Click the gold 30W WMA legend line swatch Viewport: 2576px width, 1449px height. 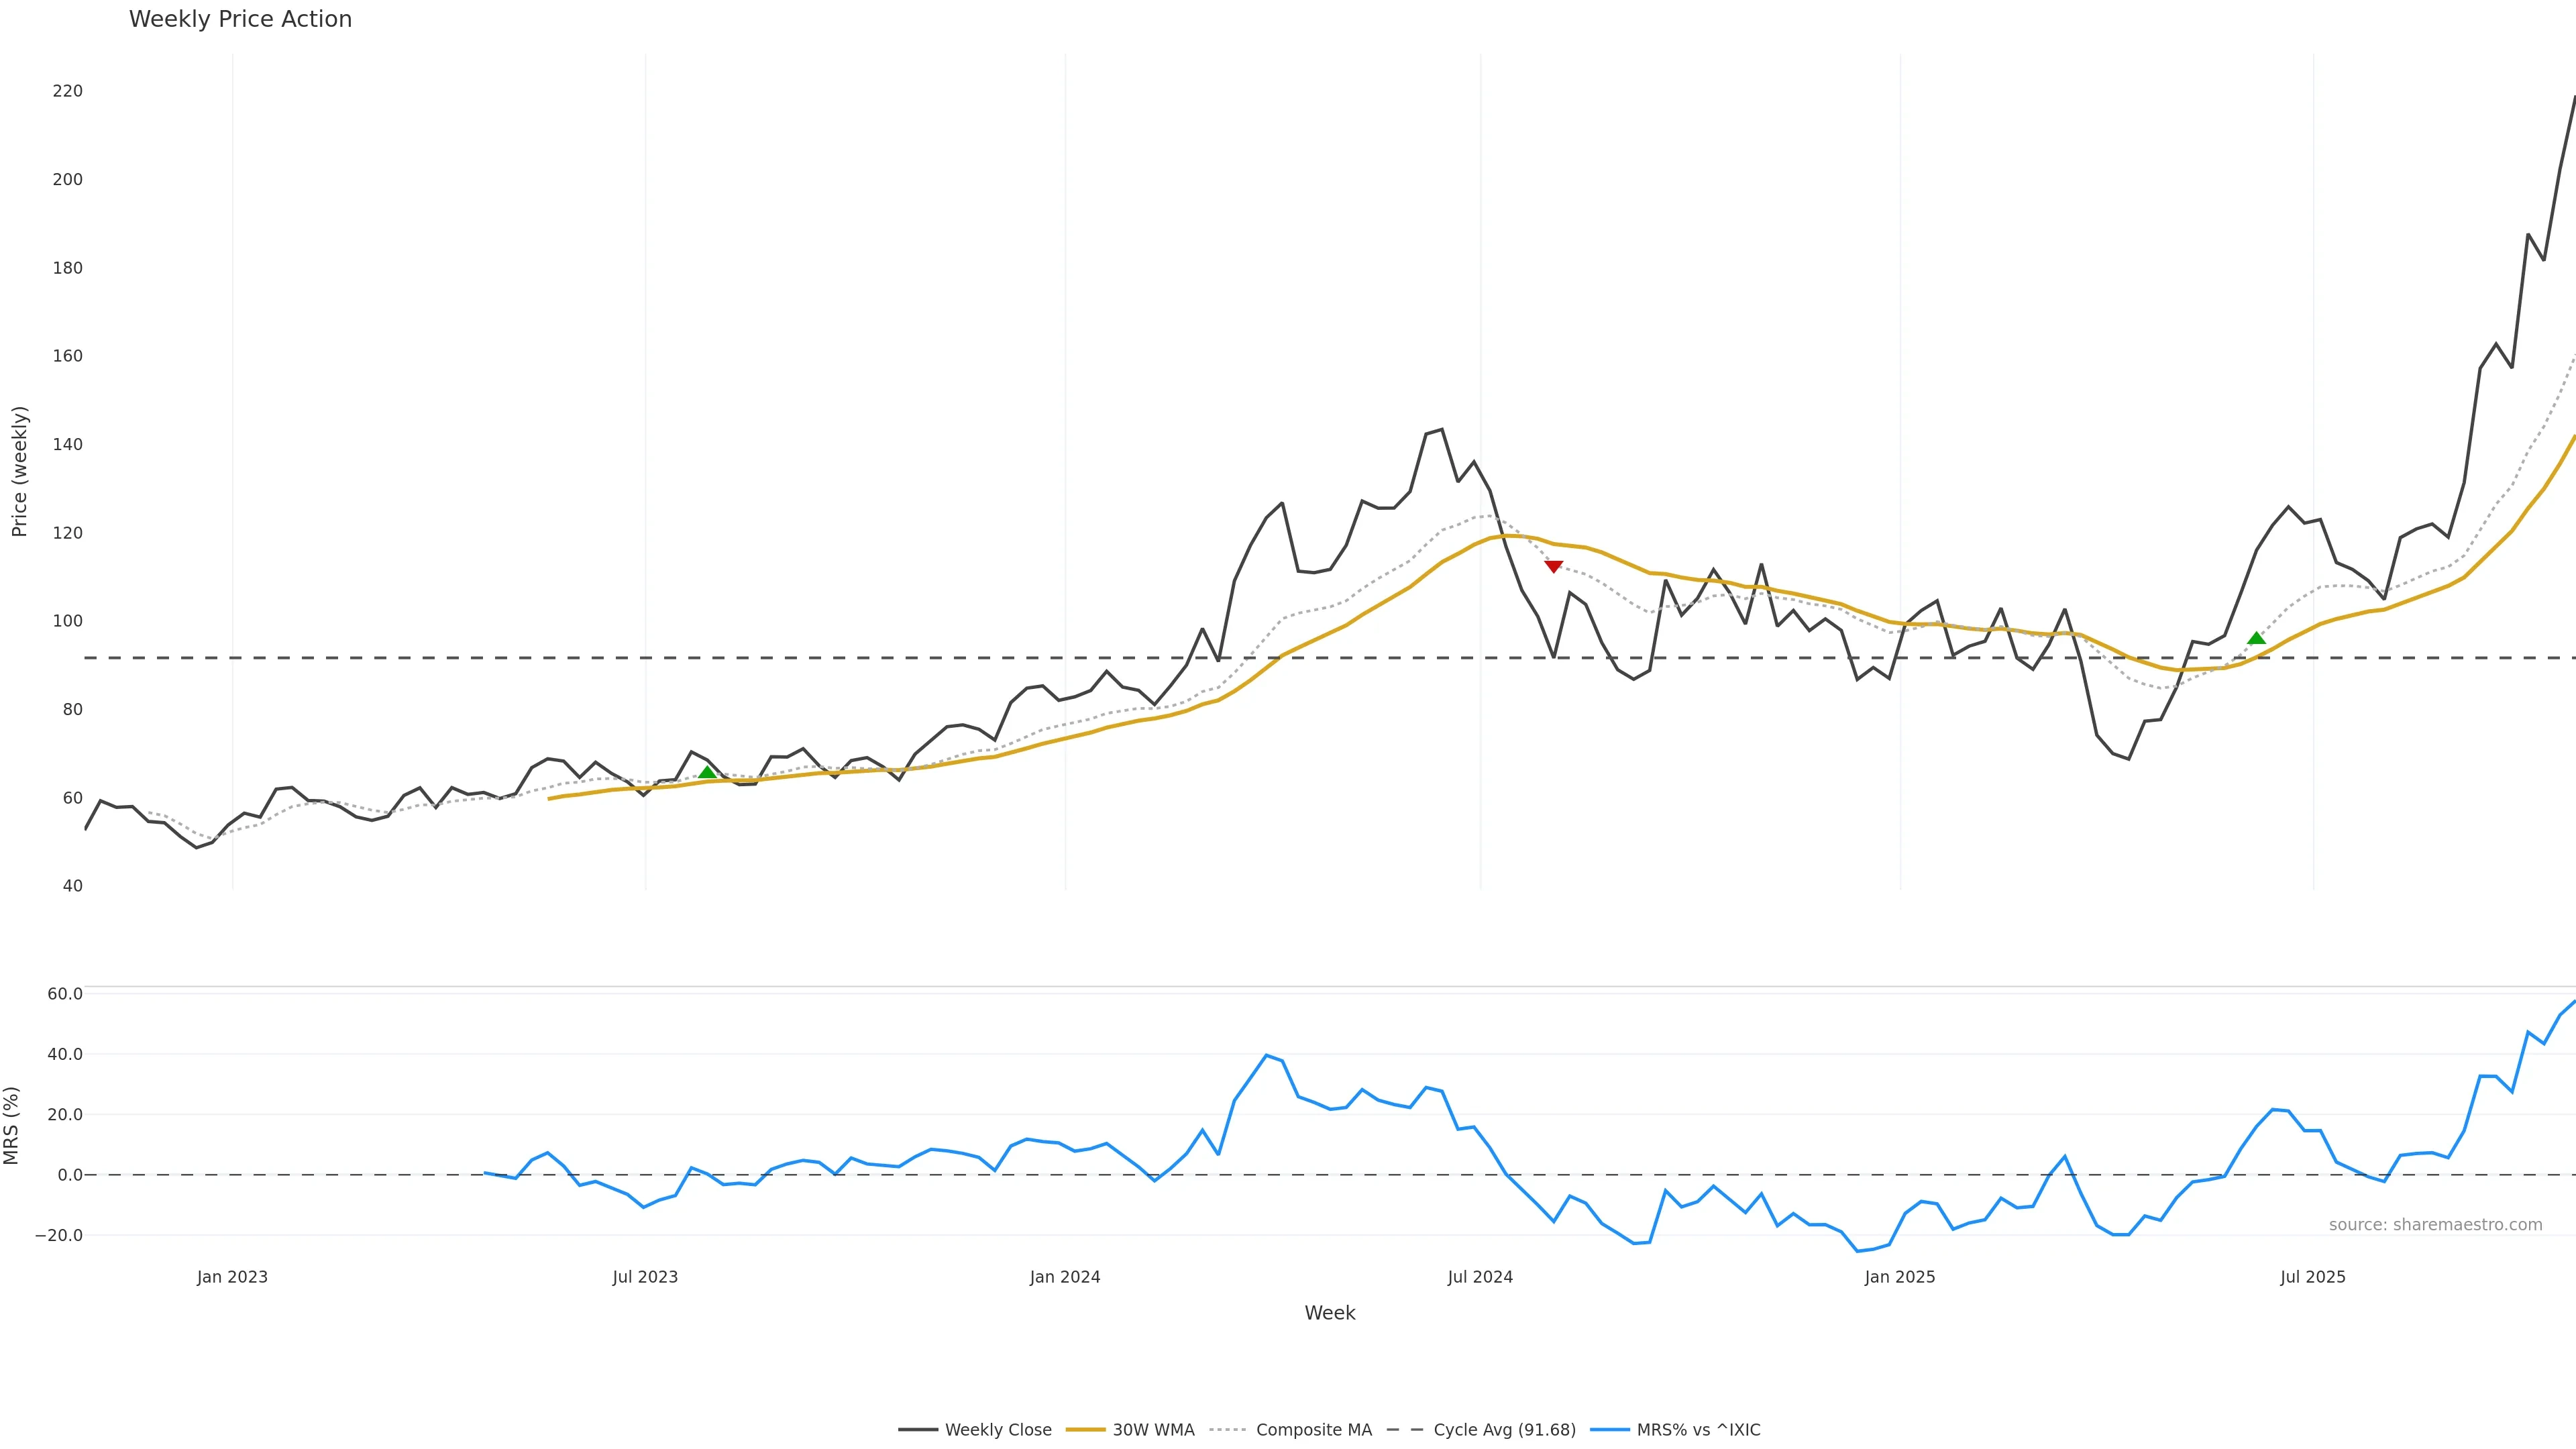[x=1085, y=1430]
